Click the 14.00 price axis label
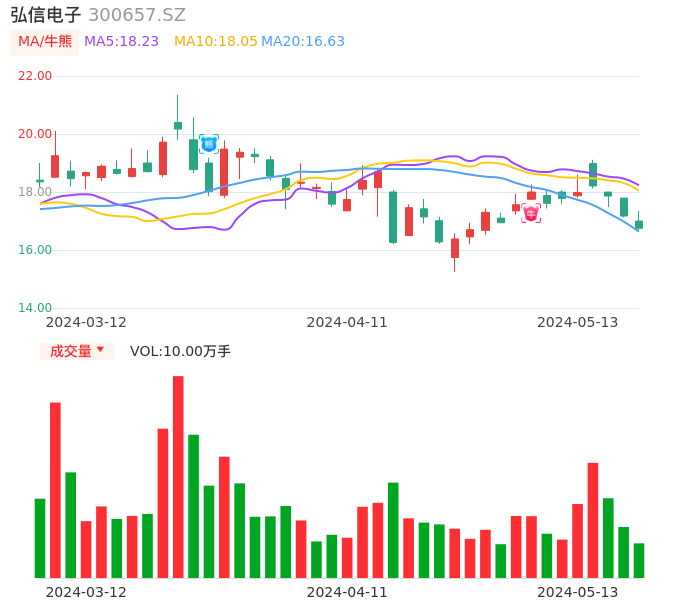This screenshot has width=686, height=606. 36,308
